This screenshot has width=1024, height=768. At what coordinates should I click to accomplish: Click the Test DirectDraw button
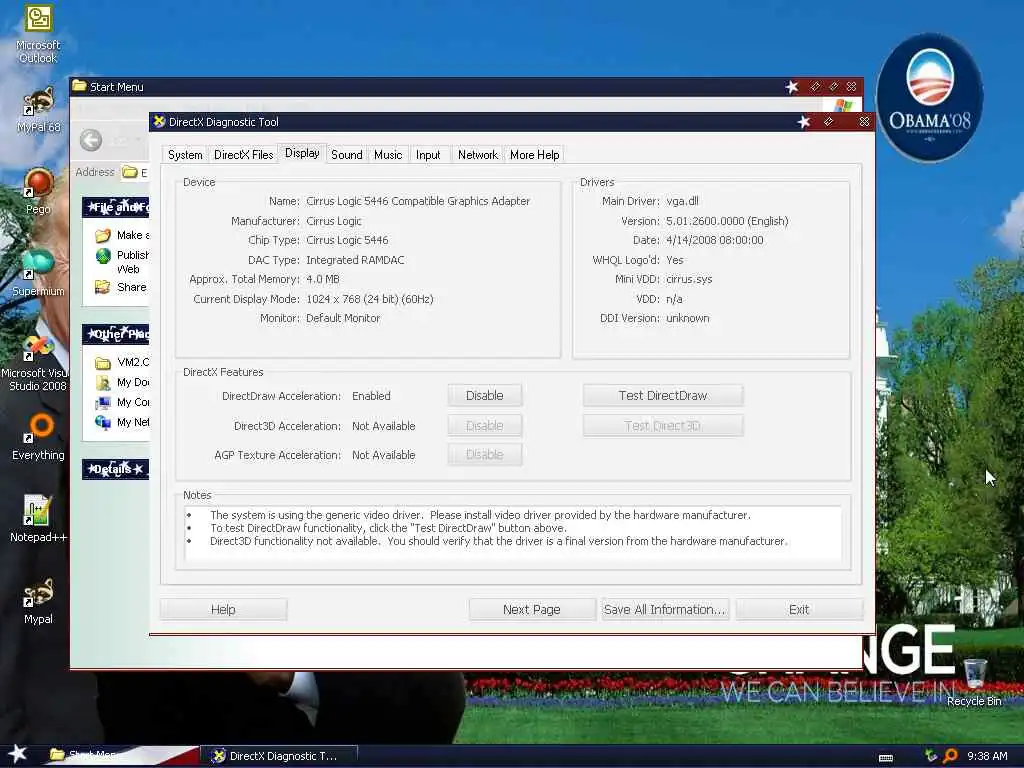click(663, 396)
